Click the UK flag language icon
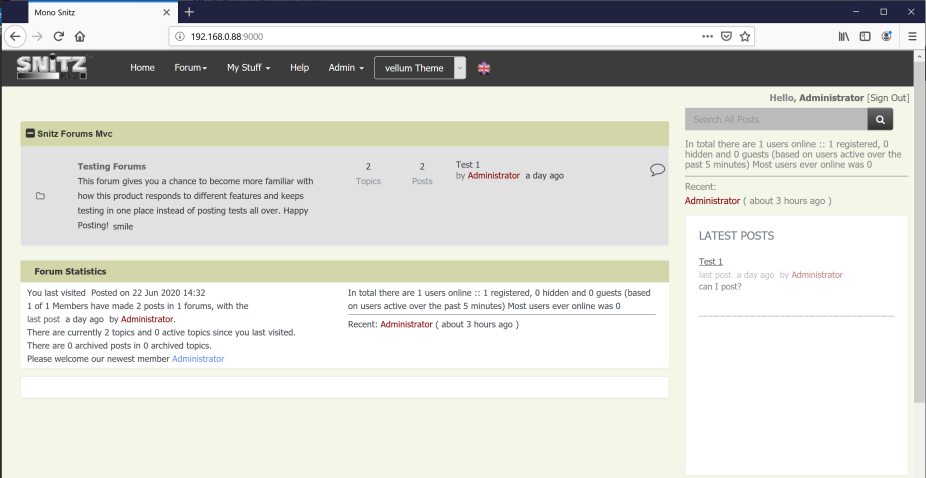926x478 pixels. 484,68
